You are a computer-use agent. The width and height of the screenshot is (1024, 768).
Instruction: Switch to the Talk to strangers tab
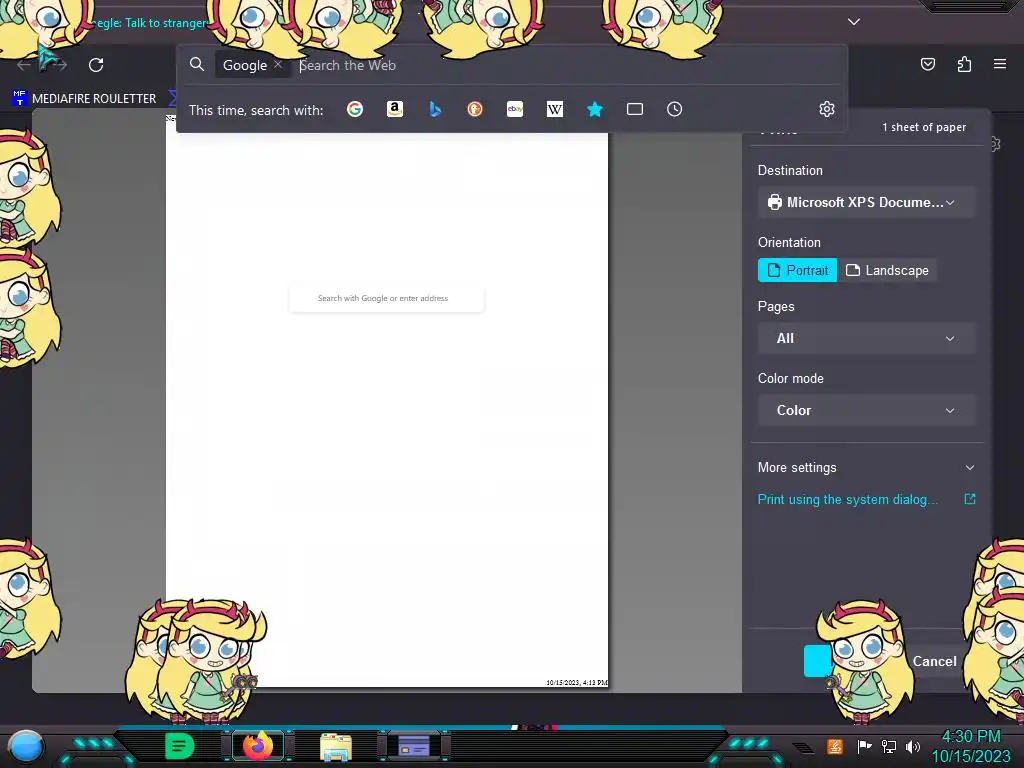(x=149, y=23)
